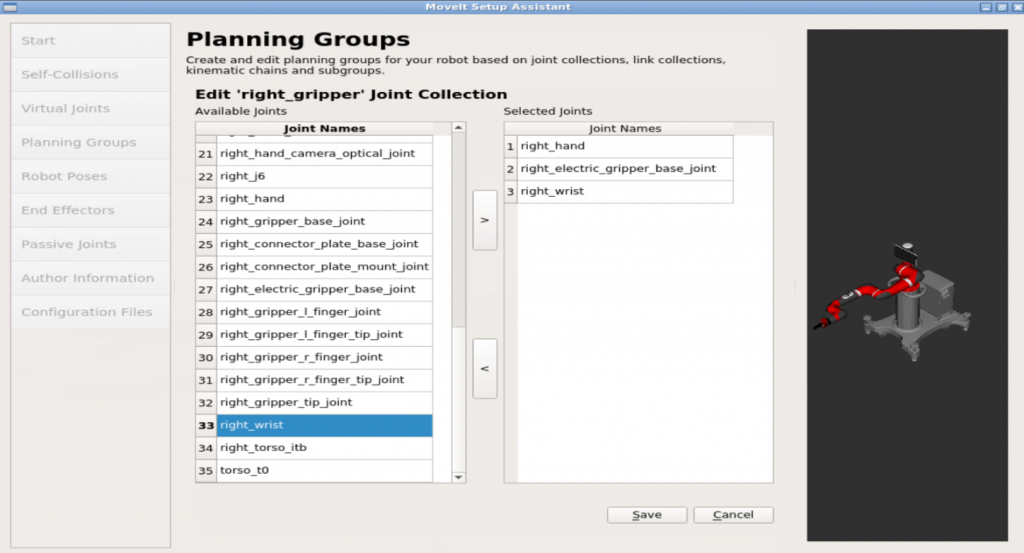Click scroll-down arrow of available joints list

pyautogui.click(x=458, y=477)
